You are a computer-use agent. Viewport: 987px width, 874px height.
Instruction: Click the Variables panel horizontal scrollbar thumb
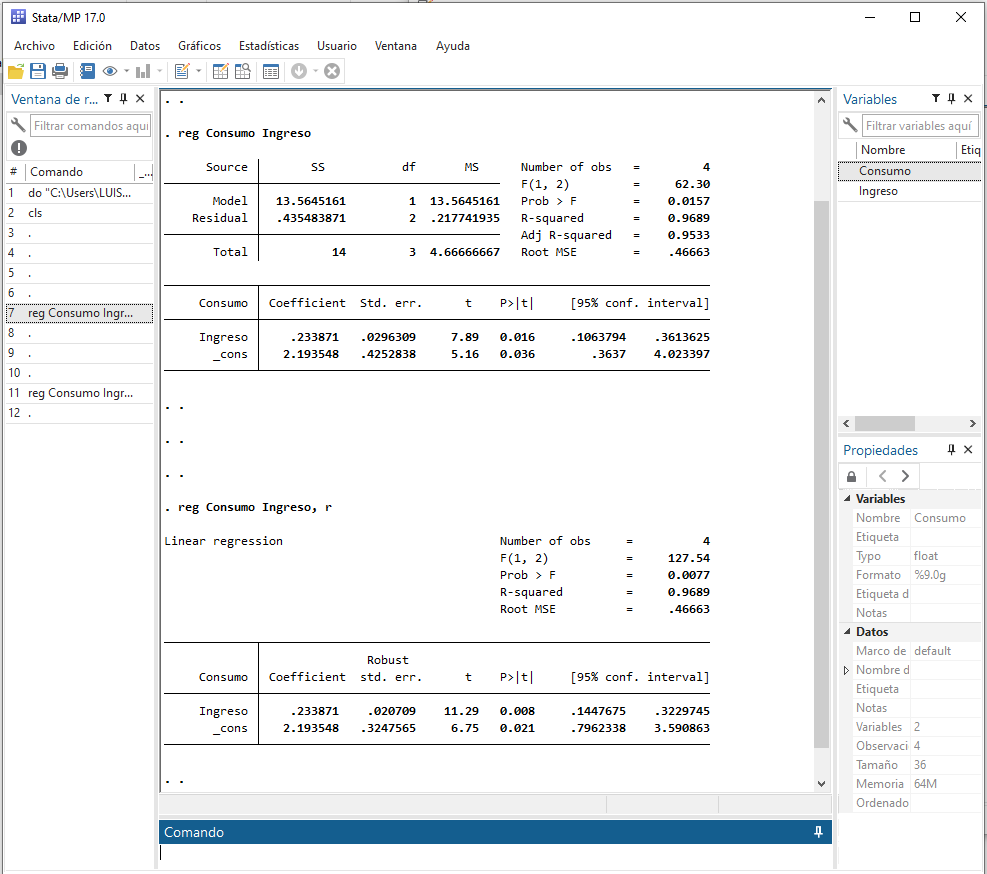(884, 423)
